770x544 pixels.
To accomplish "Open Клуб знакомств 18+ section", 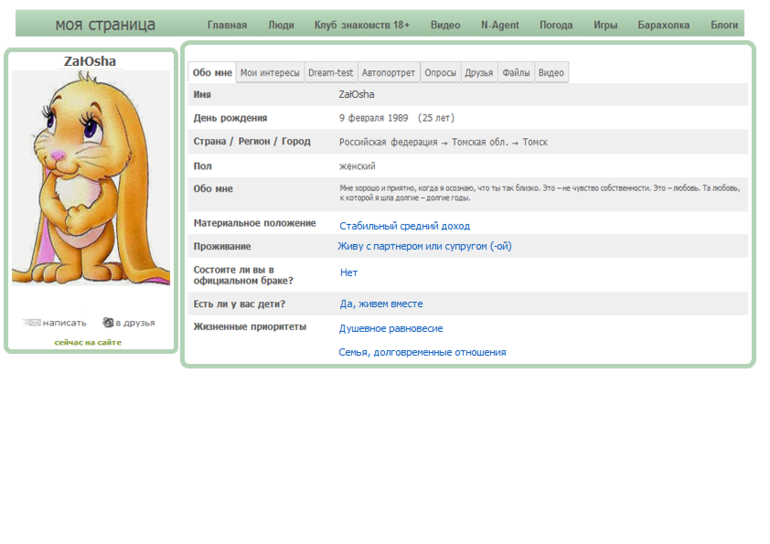I will coord(362,24).
